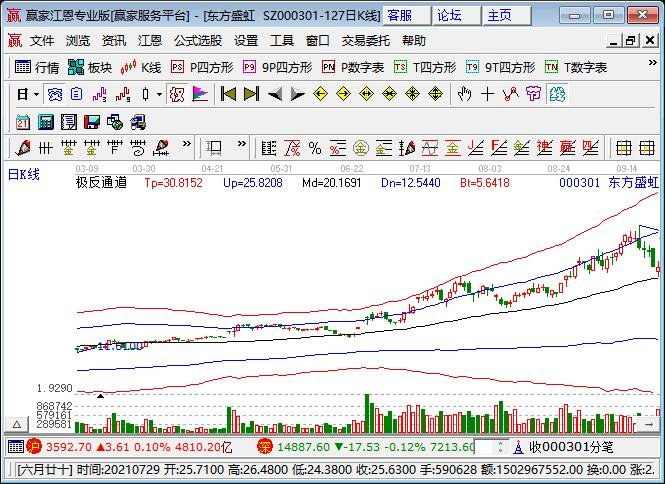Toggle the green 线 icon
665x484 pixels.
pyautogui.click(x=557, y=94)
